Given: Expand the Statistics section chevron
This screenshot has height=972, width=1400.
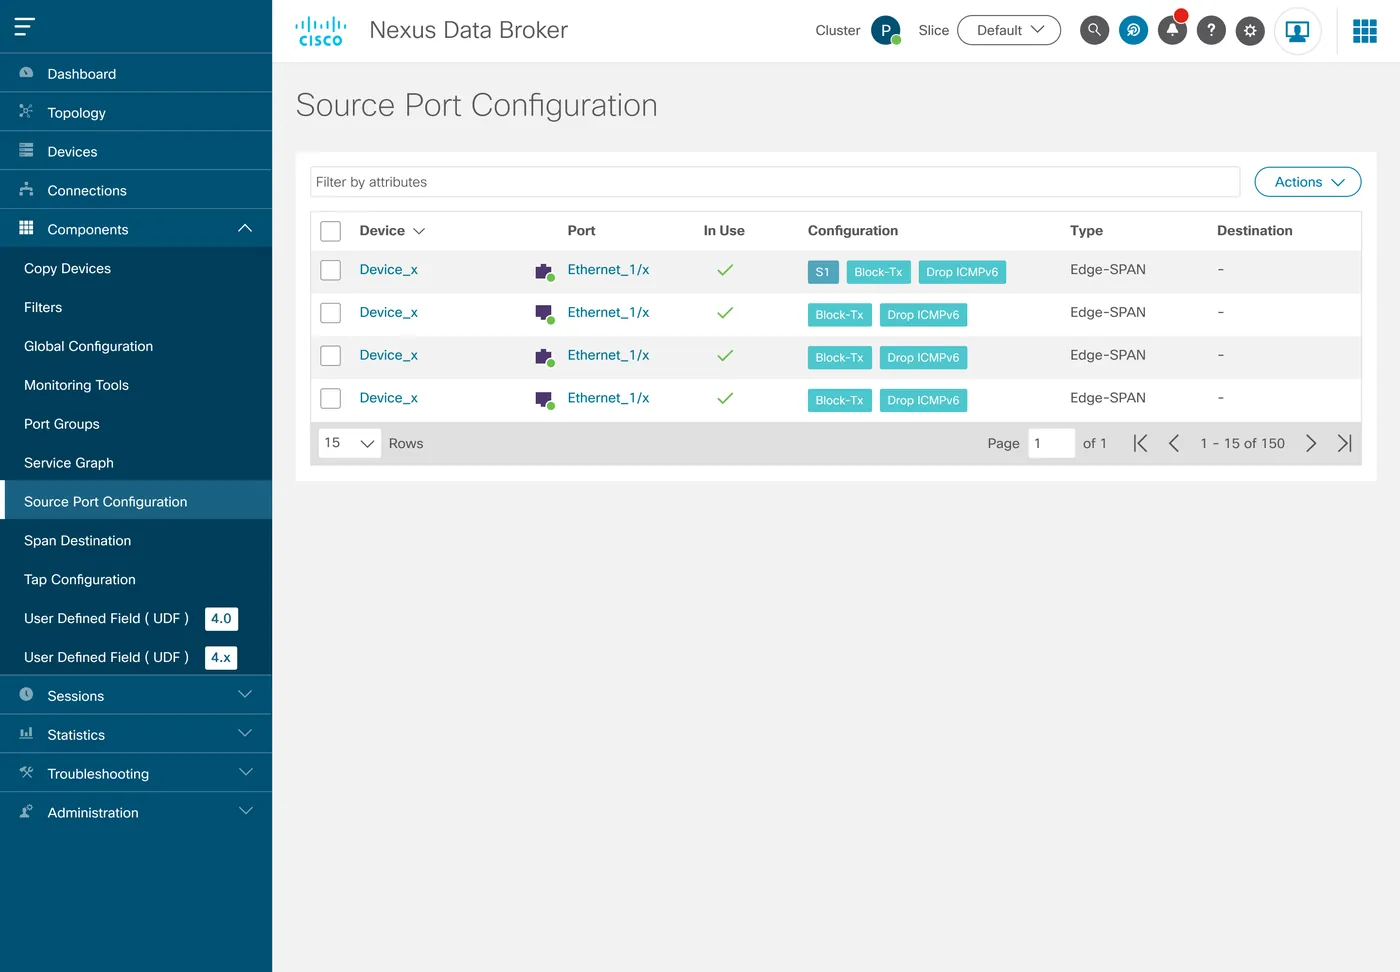Looking at the screenshot, I should tap(245, 734).
